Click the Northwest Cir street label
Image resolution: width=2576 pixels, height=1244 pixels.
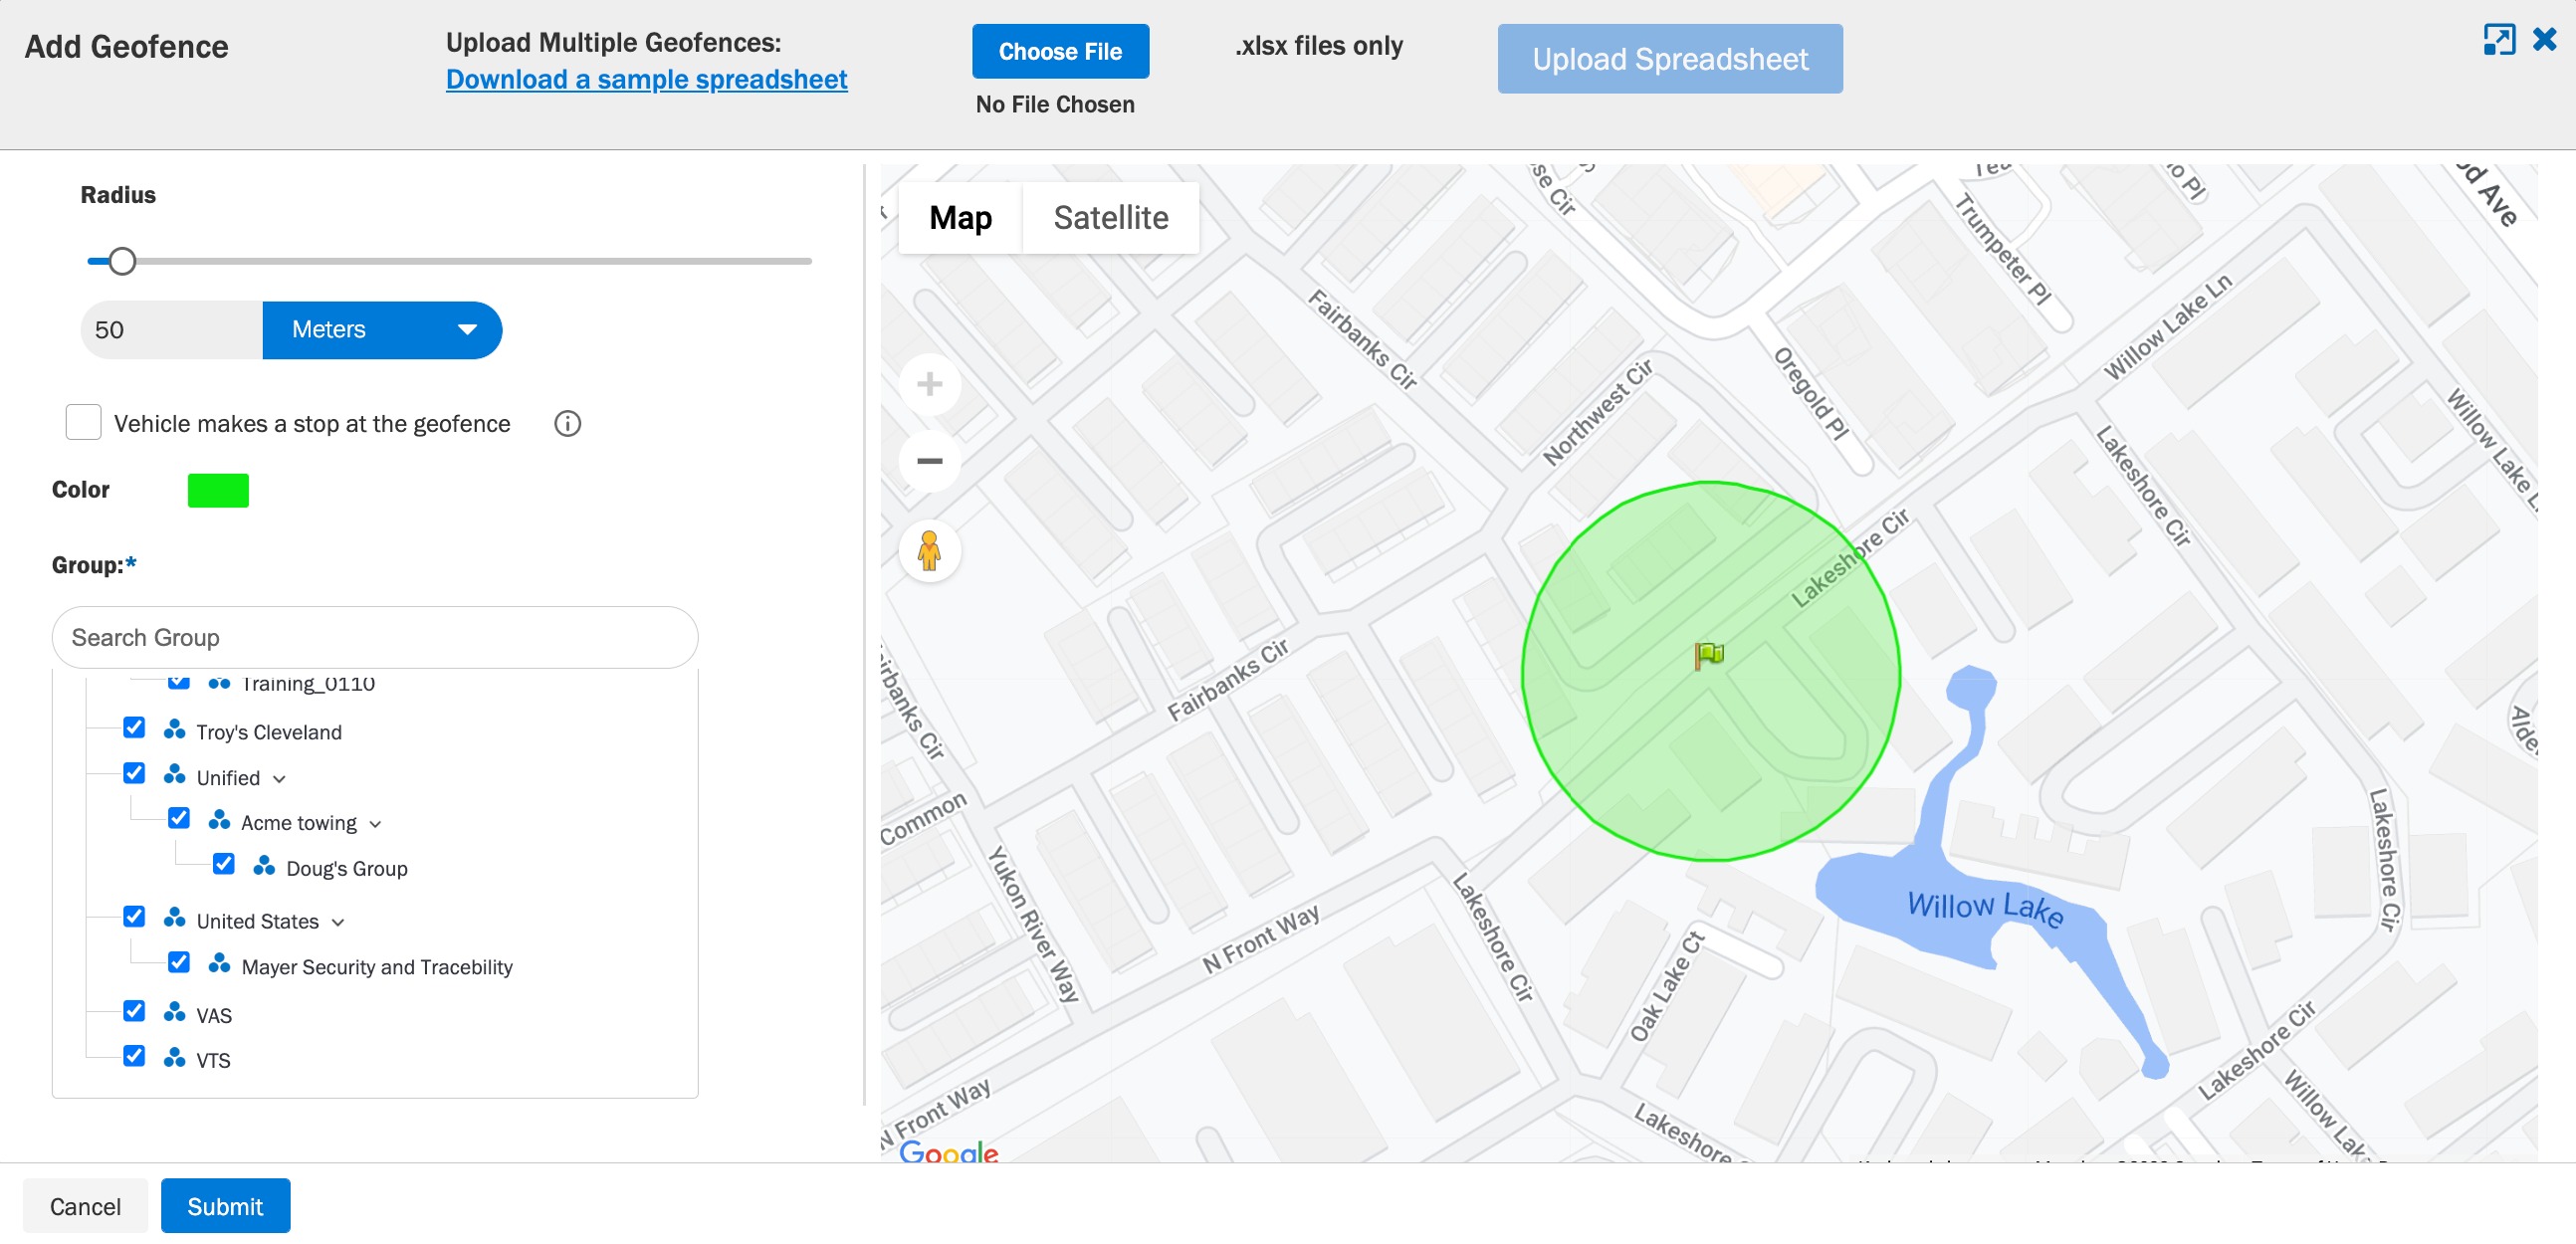point(1598,412)
